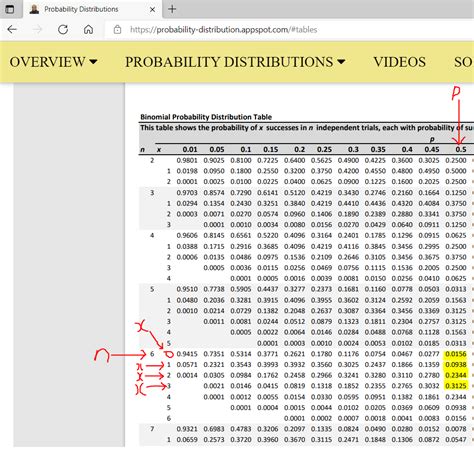Click the 0.35 column header
This screenshot has height=453, width=474.
(378, 149)
